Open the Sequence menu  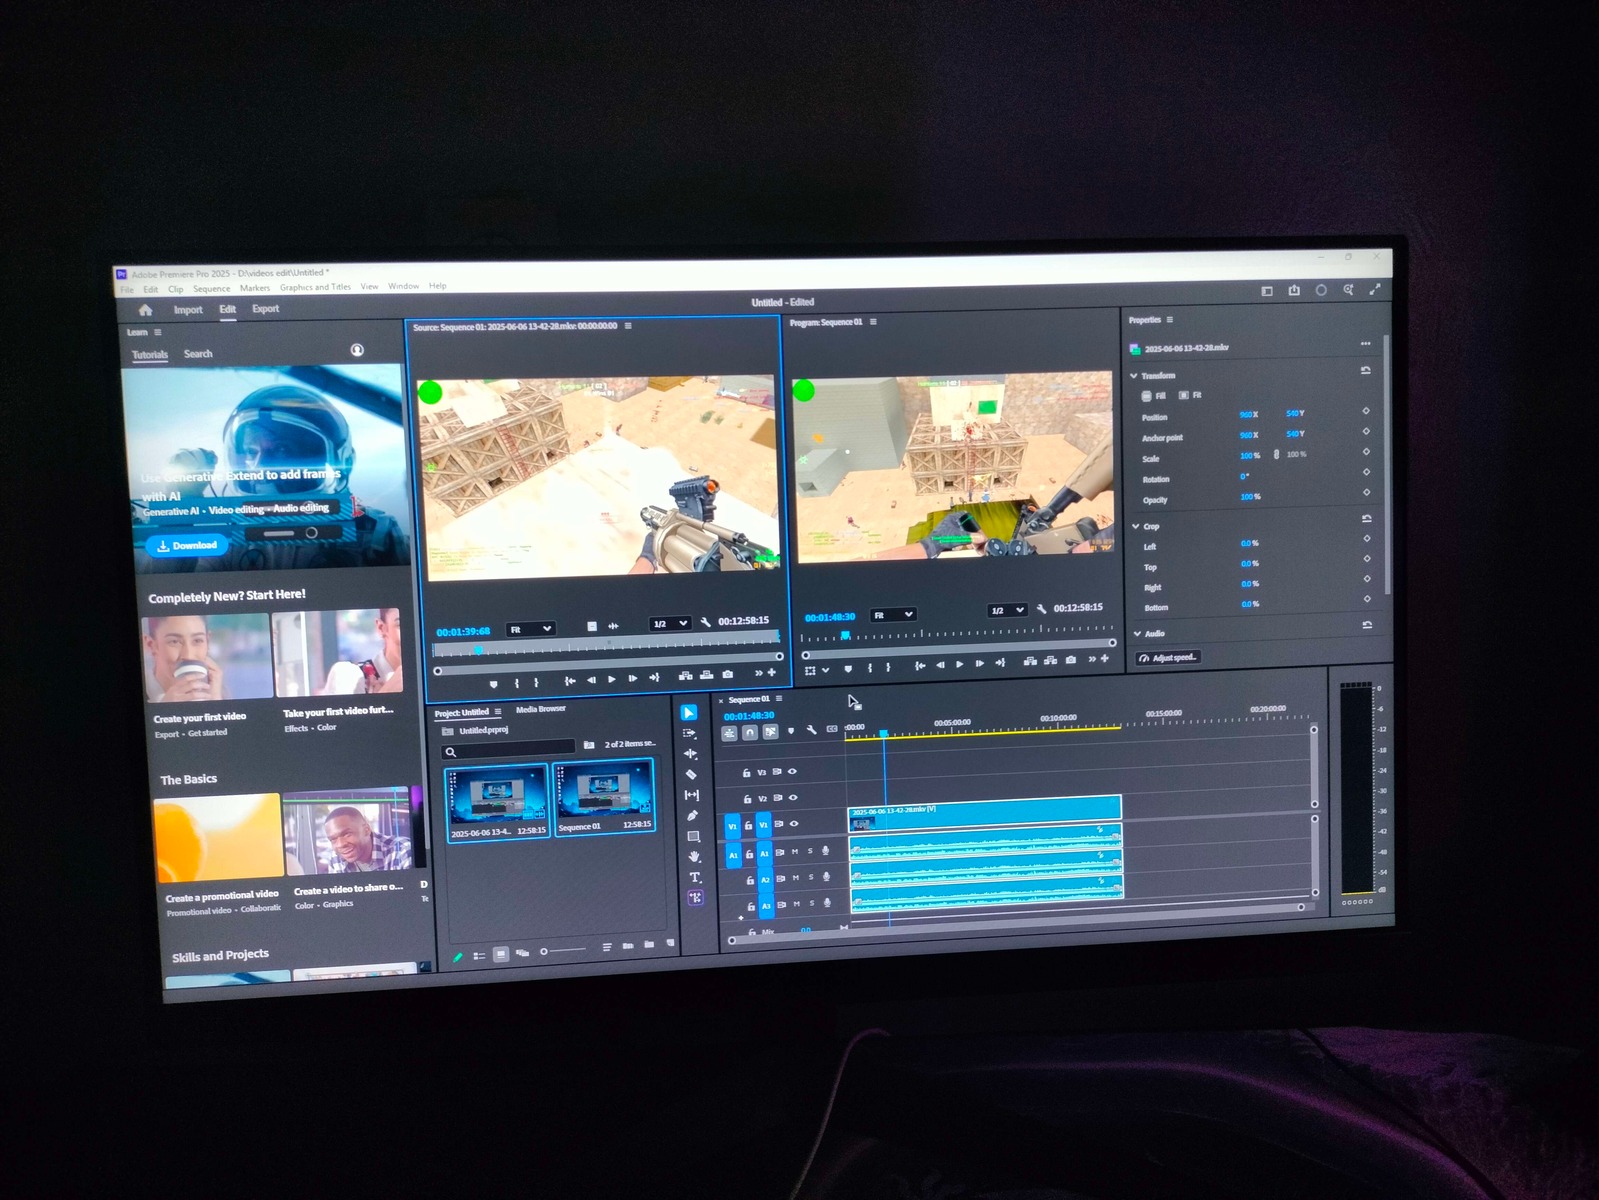point(211,289)
